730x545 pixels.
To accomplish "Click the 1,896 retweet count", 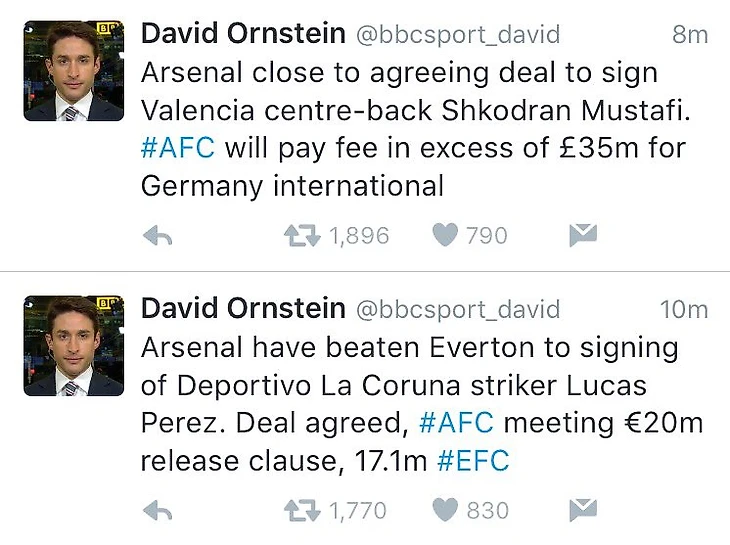I will (358, 236).
